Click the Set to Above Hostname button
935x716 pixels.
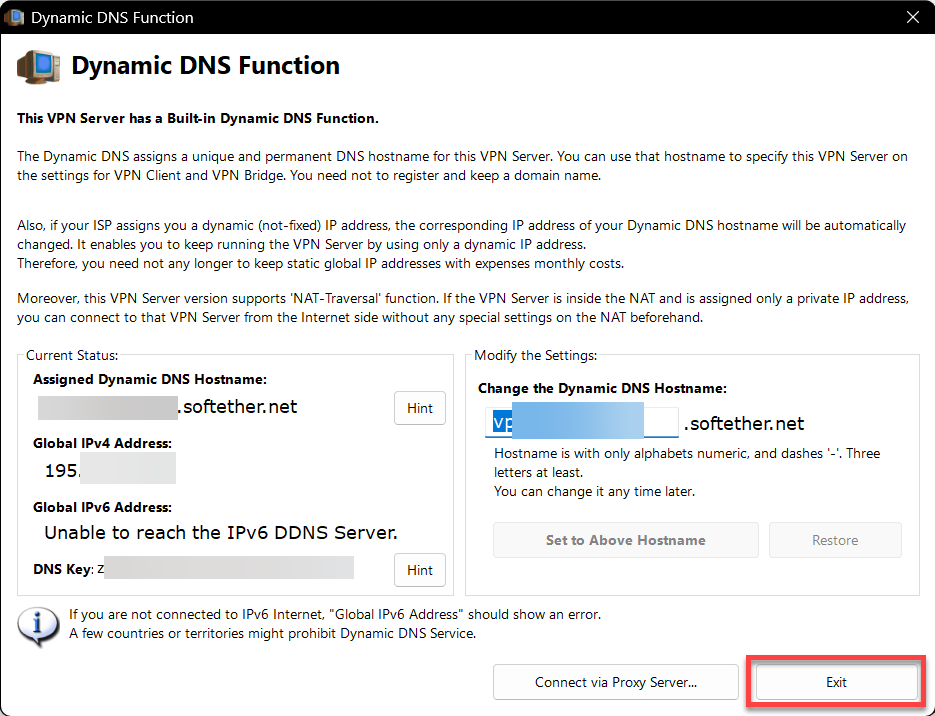(626, 540)
